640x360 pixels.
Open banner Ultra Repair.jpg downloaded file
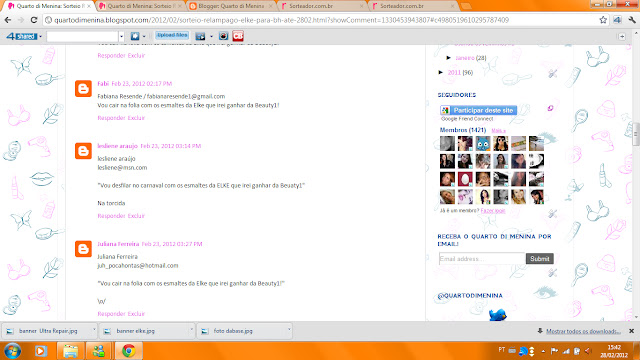click(x=48, y=331)
